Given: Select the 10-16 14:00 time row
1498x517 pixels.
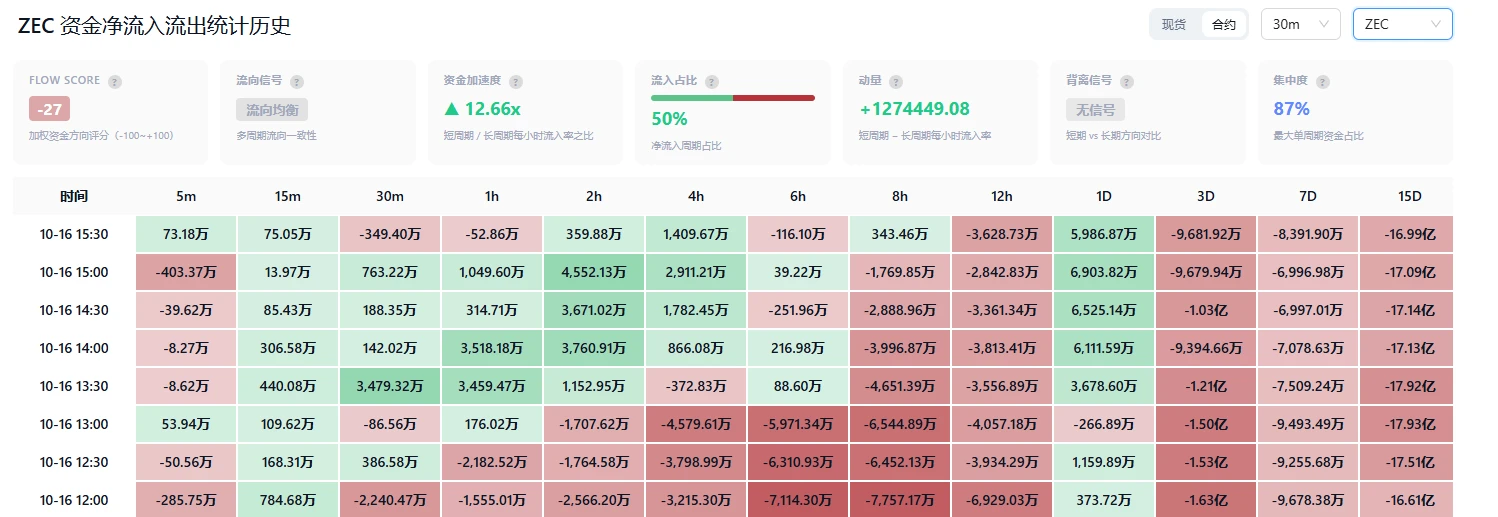Looking at the screenshot, I should point(733,348).
